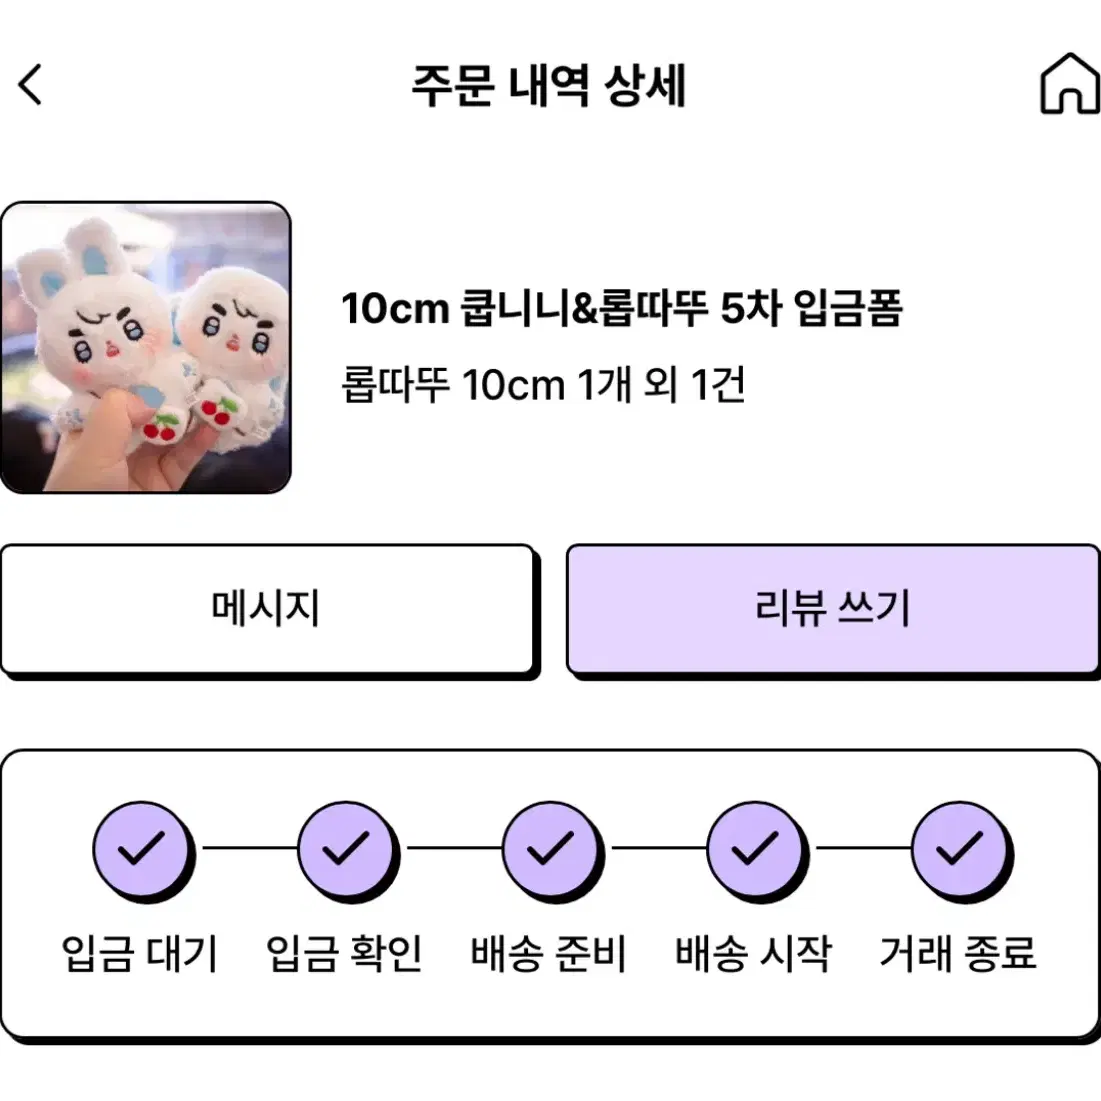Tap the 주문 내역 상세 page title
The height and width of the screenshot is (1101, 1101).
click(548, 86)
